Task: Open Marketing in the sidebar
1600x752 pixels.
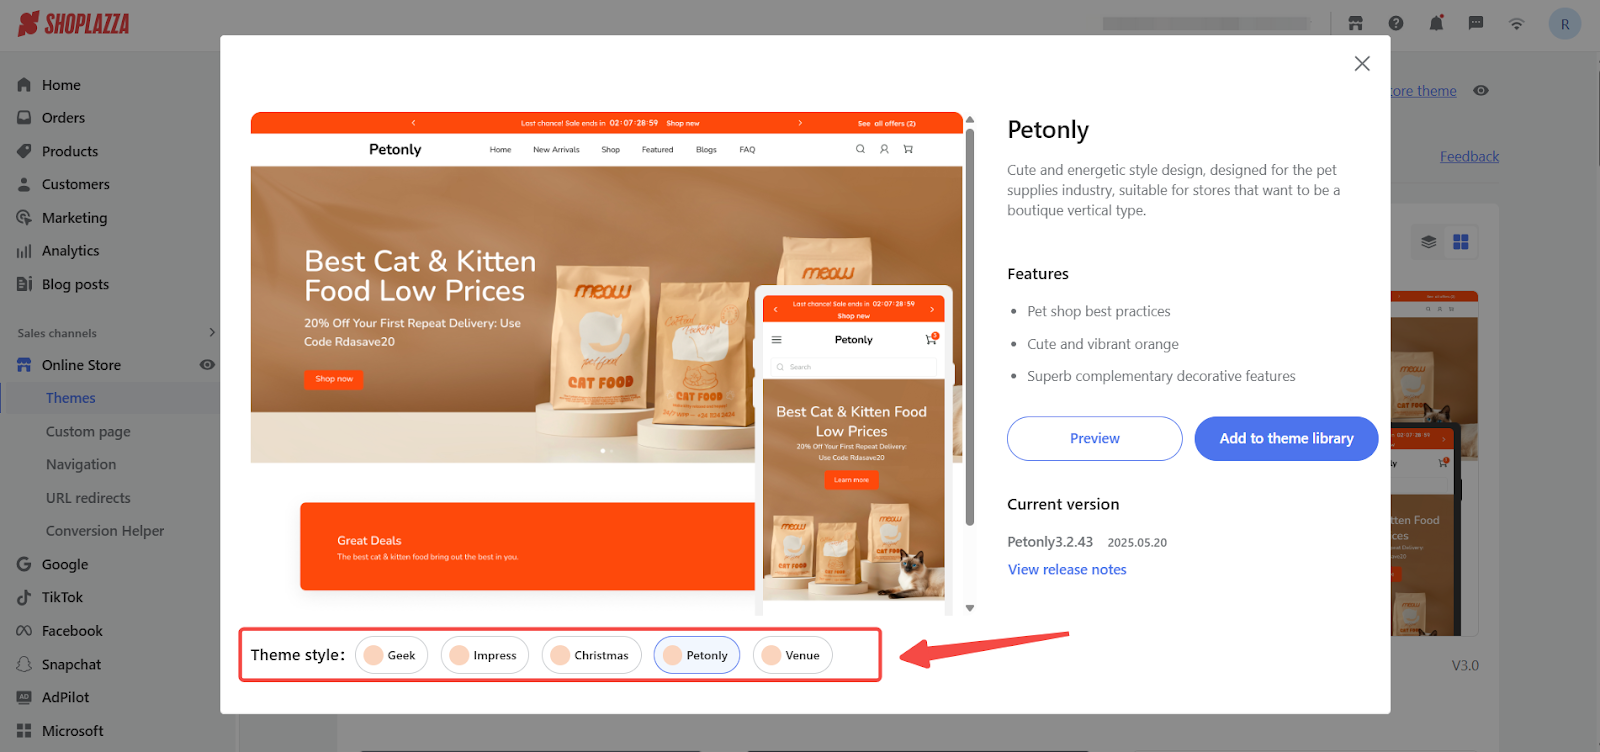Action: coord(74,218)
